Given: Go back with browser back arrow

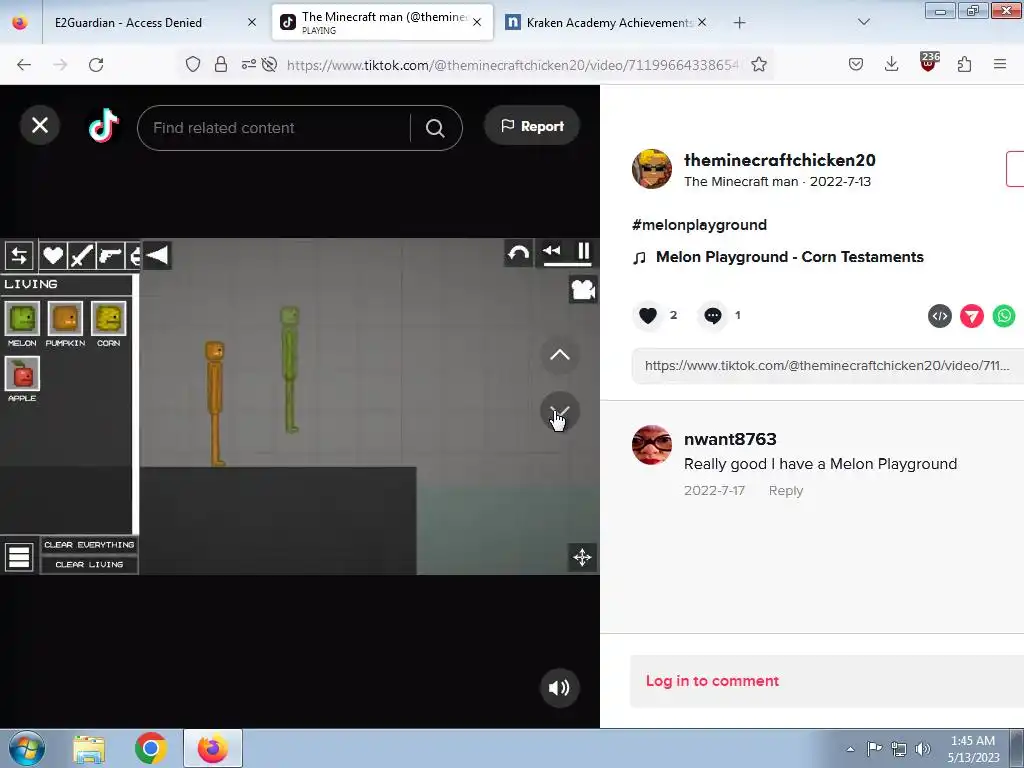Looking at the screenshot, I should (24, 65).
